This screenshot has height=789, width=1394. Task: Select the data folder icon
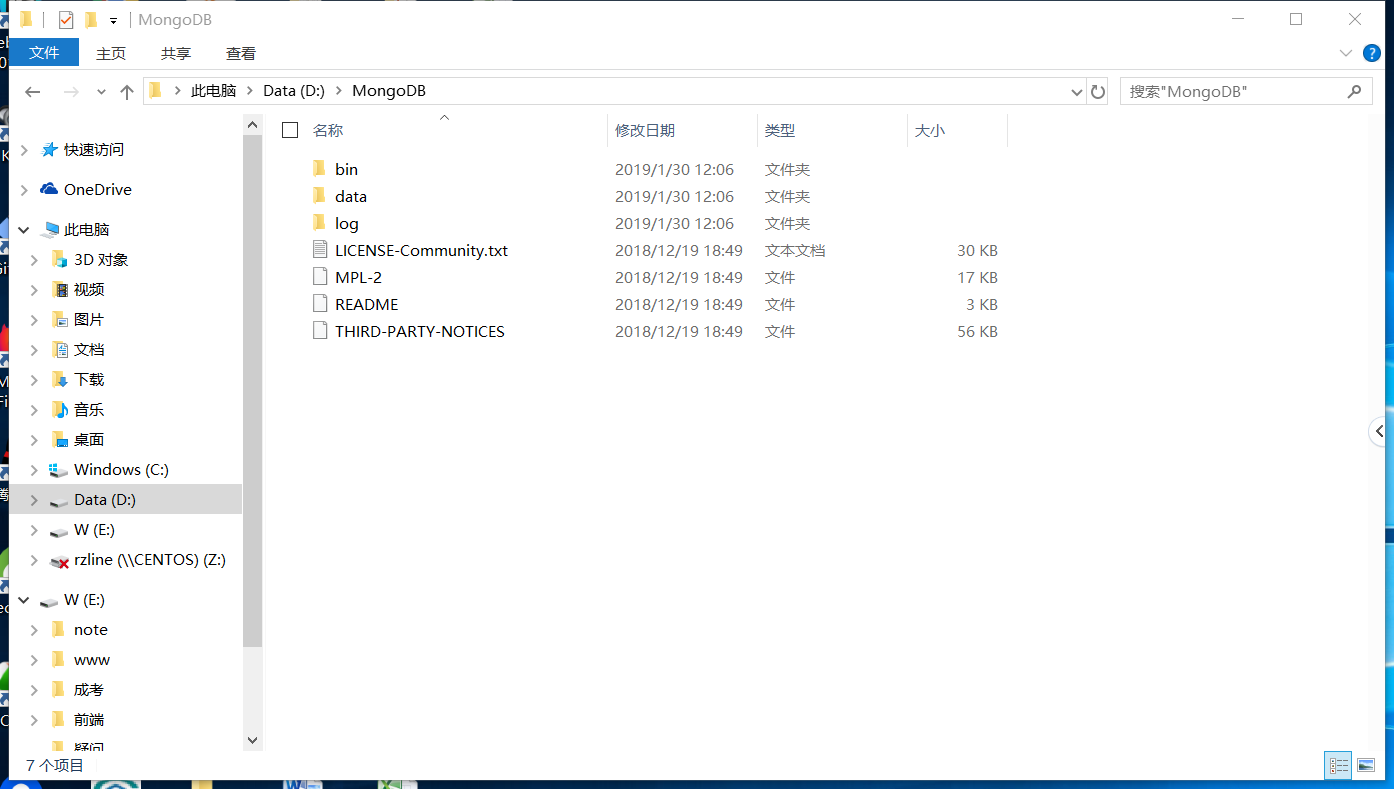point(319,196)
